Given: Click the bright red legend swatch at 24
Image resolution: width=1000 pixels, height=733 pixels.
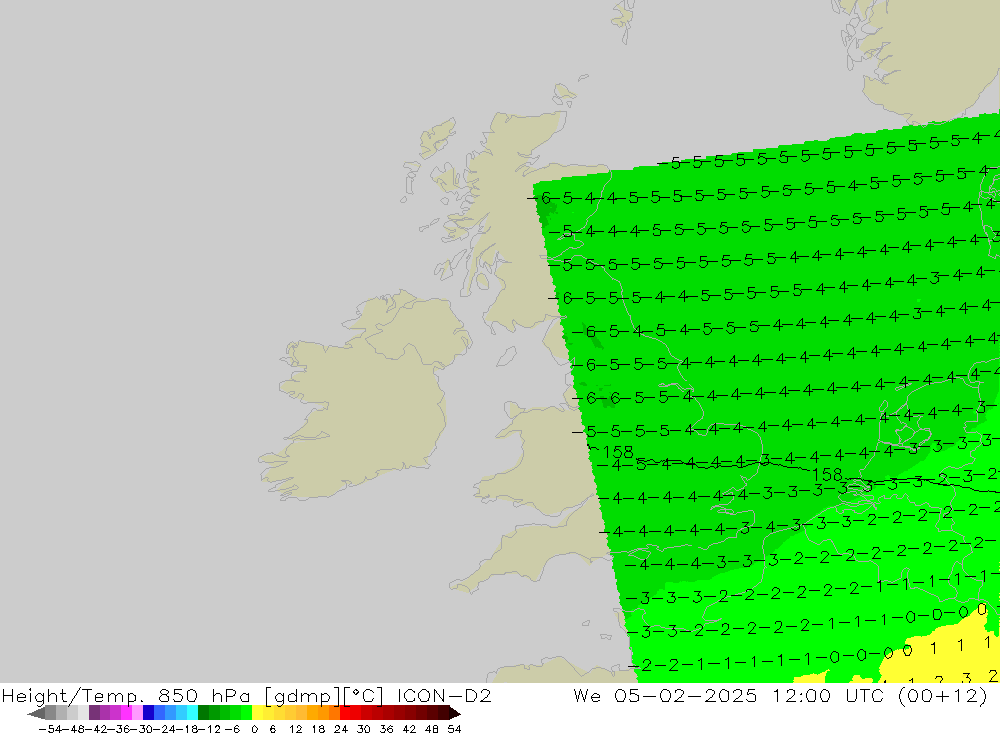Looking at the screenshot, I should (x=345, y=713).
